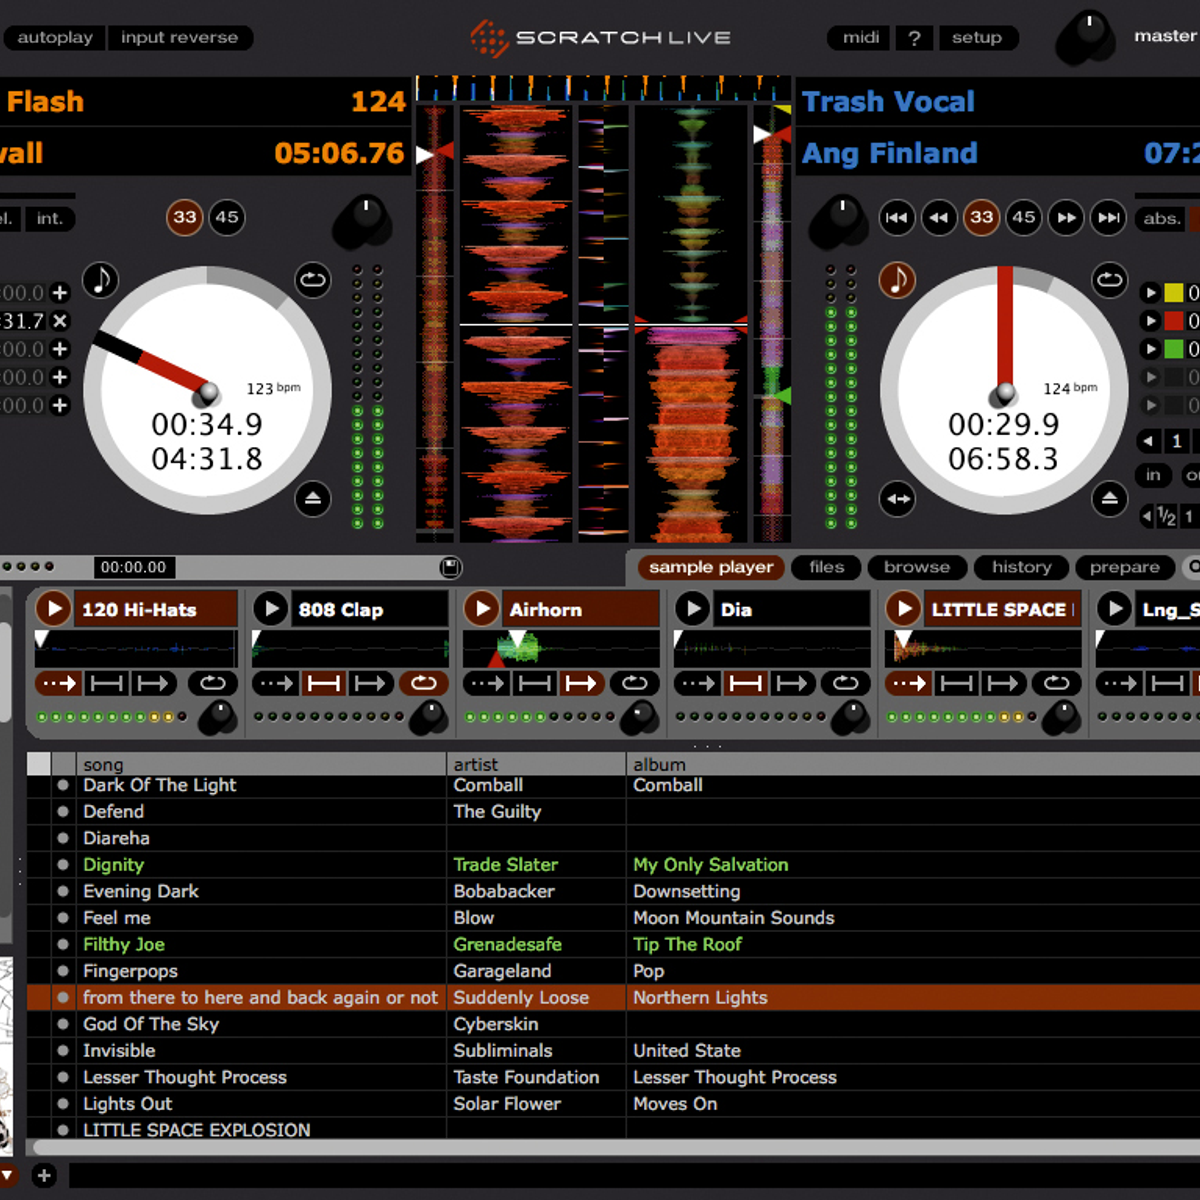1200x1200 pixels.
Task: Toggle 45 RPM mode on the left deck
Action: pos(227,218)
